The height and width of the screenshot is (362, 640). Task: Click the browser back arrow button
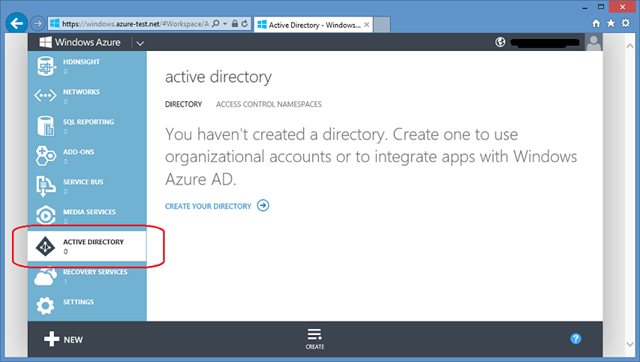[16, 23]
